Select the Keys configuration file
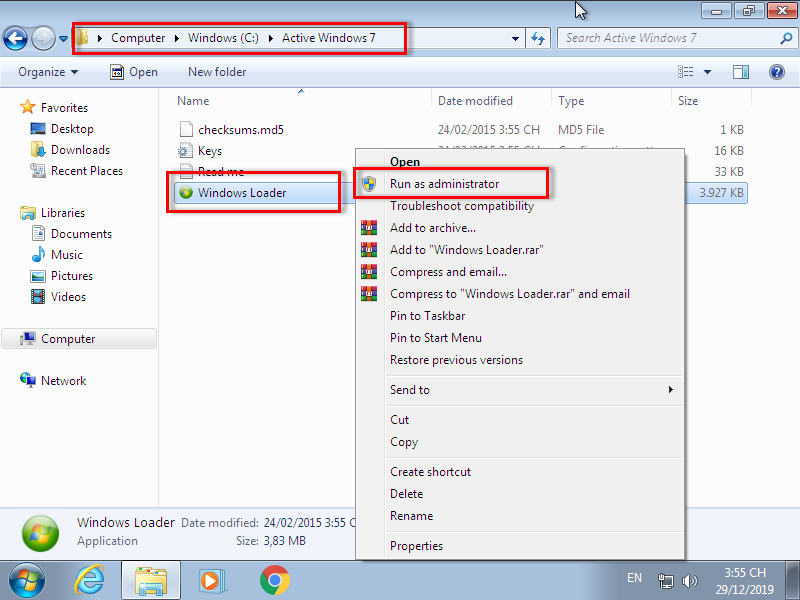 pyautogui.click(x=210, y=151)
